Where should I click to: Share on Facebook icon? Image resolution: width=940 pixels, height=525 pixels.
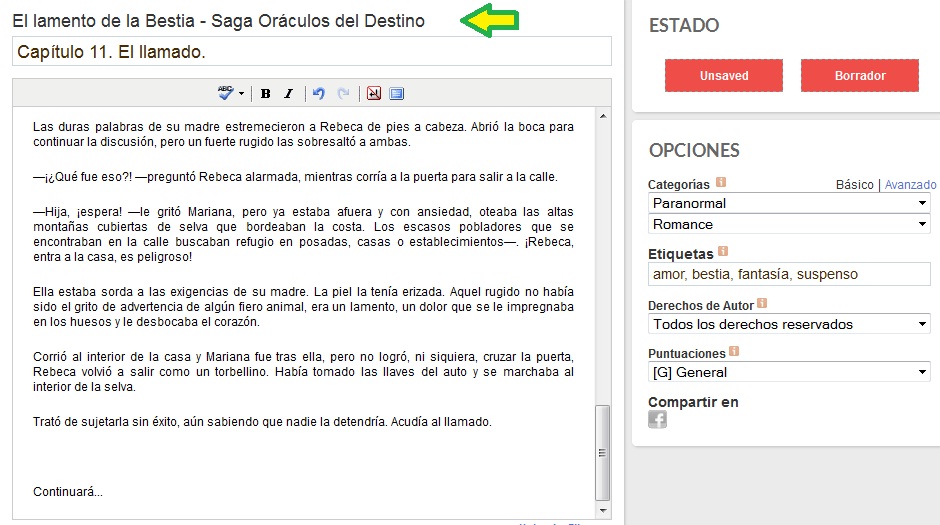657,420
